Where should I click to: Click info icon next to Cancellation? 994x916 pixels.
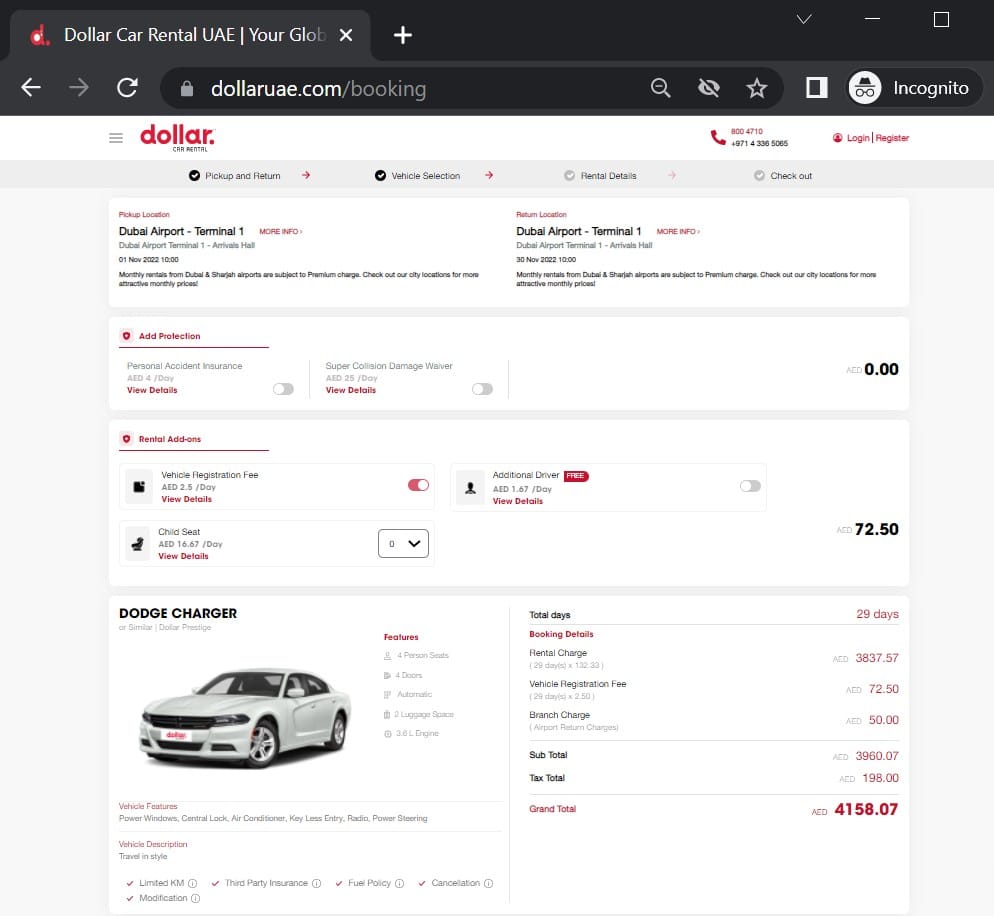click(x=489, y=883)
